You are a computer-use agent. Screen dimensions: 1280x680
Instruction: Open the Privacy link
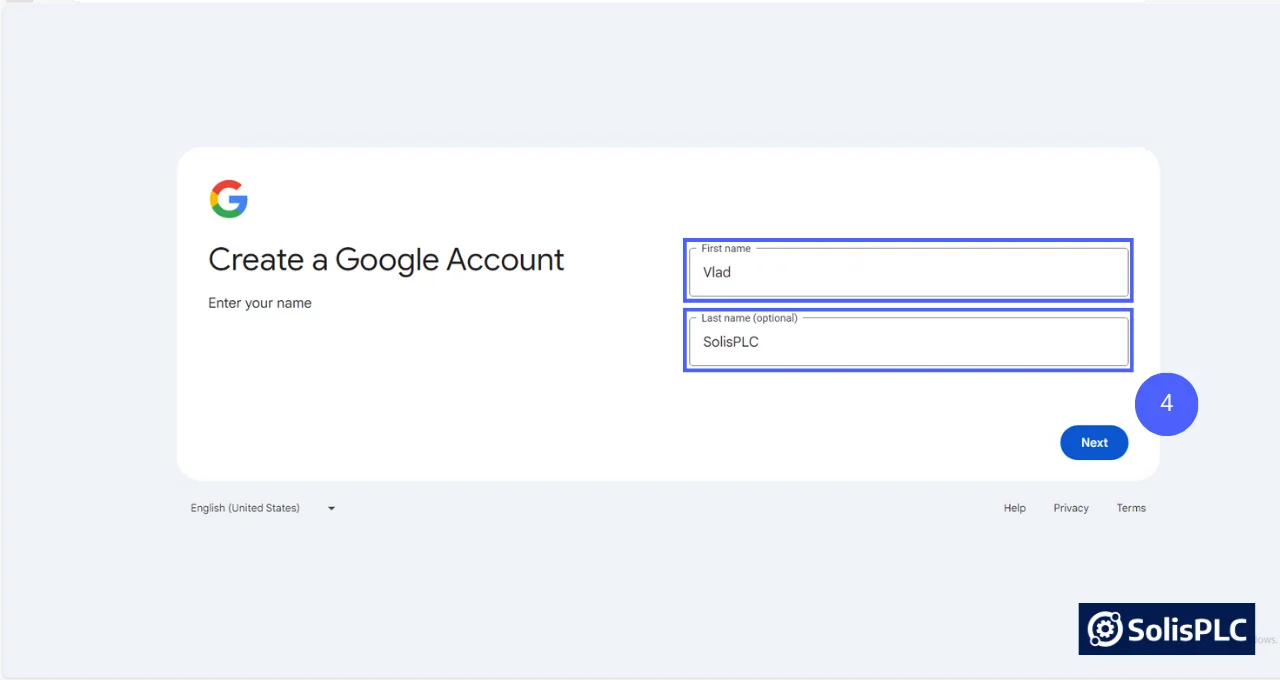[x=1071, y=508]
